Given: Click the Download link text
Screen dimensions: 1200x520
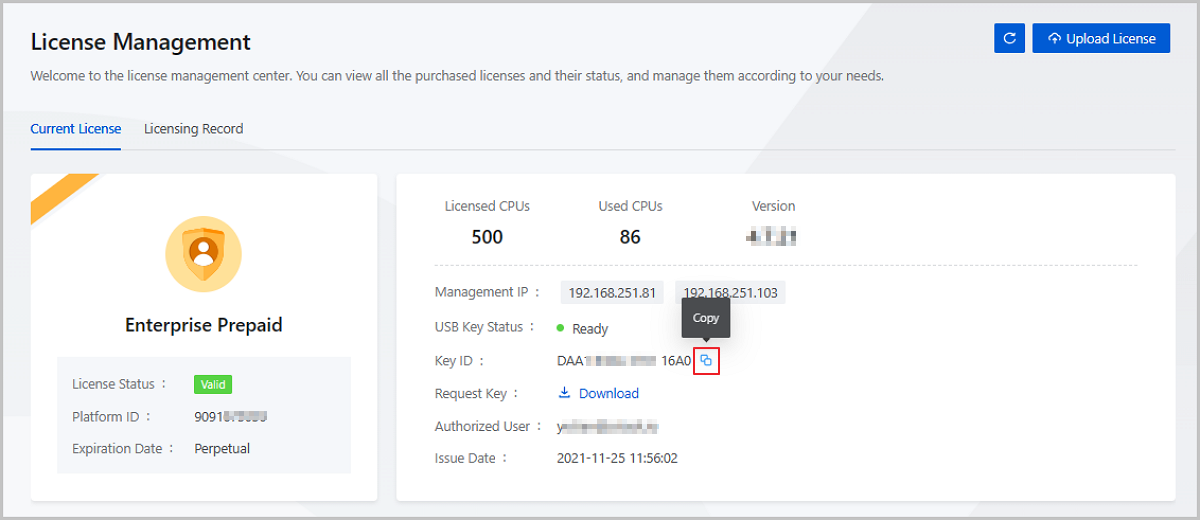Looking at the screenshot, I should point(608,393).
